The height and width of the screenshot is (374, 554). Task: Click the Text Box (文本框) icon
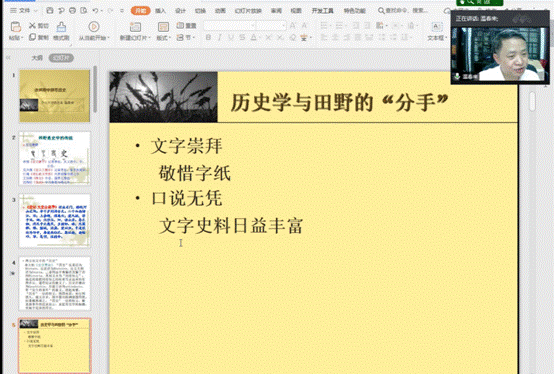point(437,27)
